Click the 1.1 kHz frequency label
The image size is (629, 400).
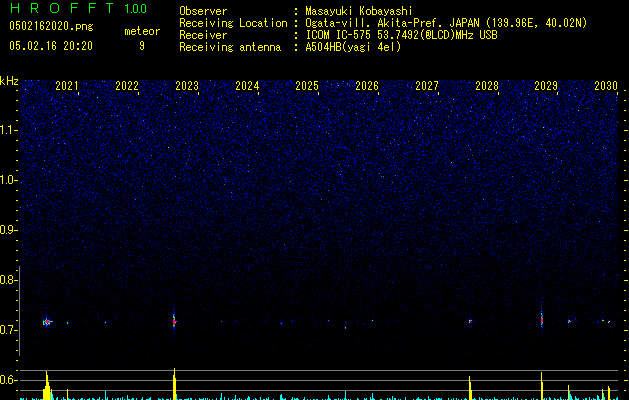[x=8, y=130]
